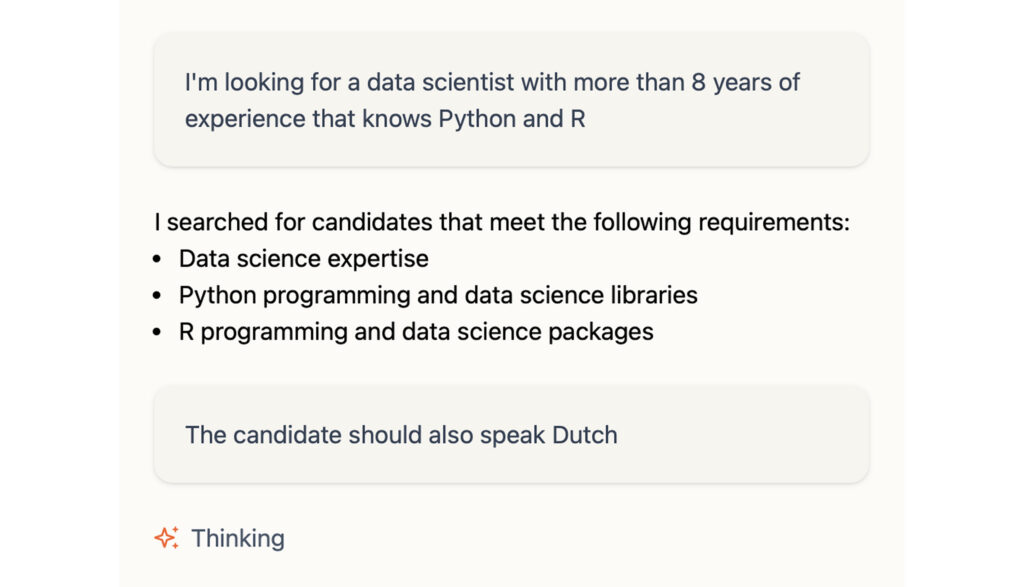
Task: Click the bullet dot before 'R programming'
Action: [157, 332]
